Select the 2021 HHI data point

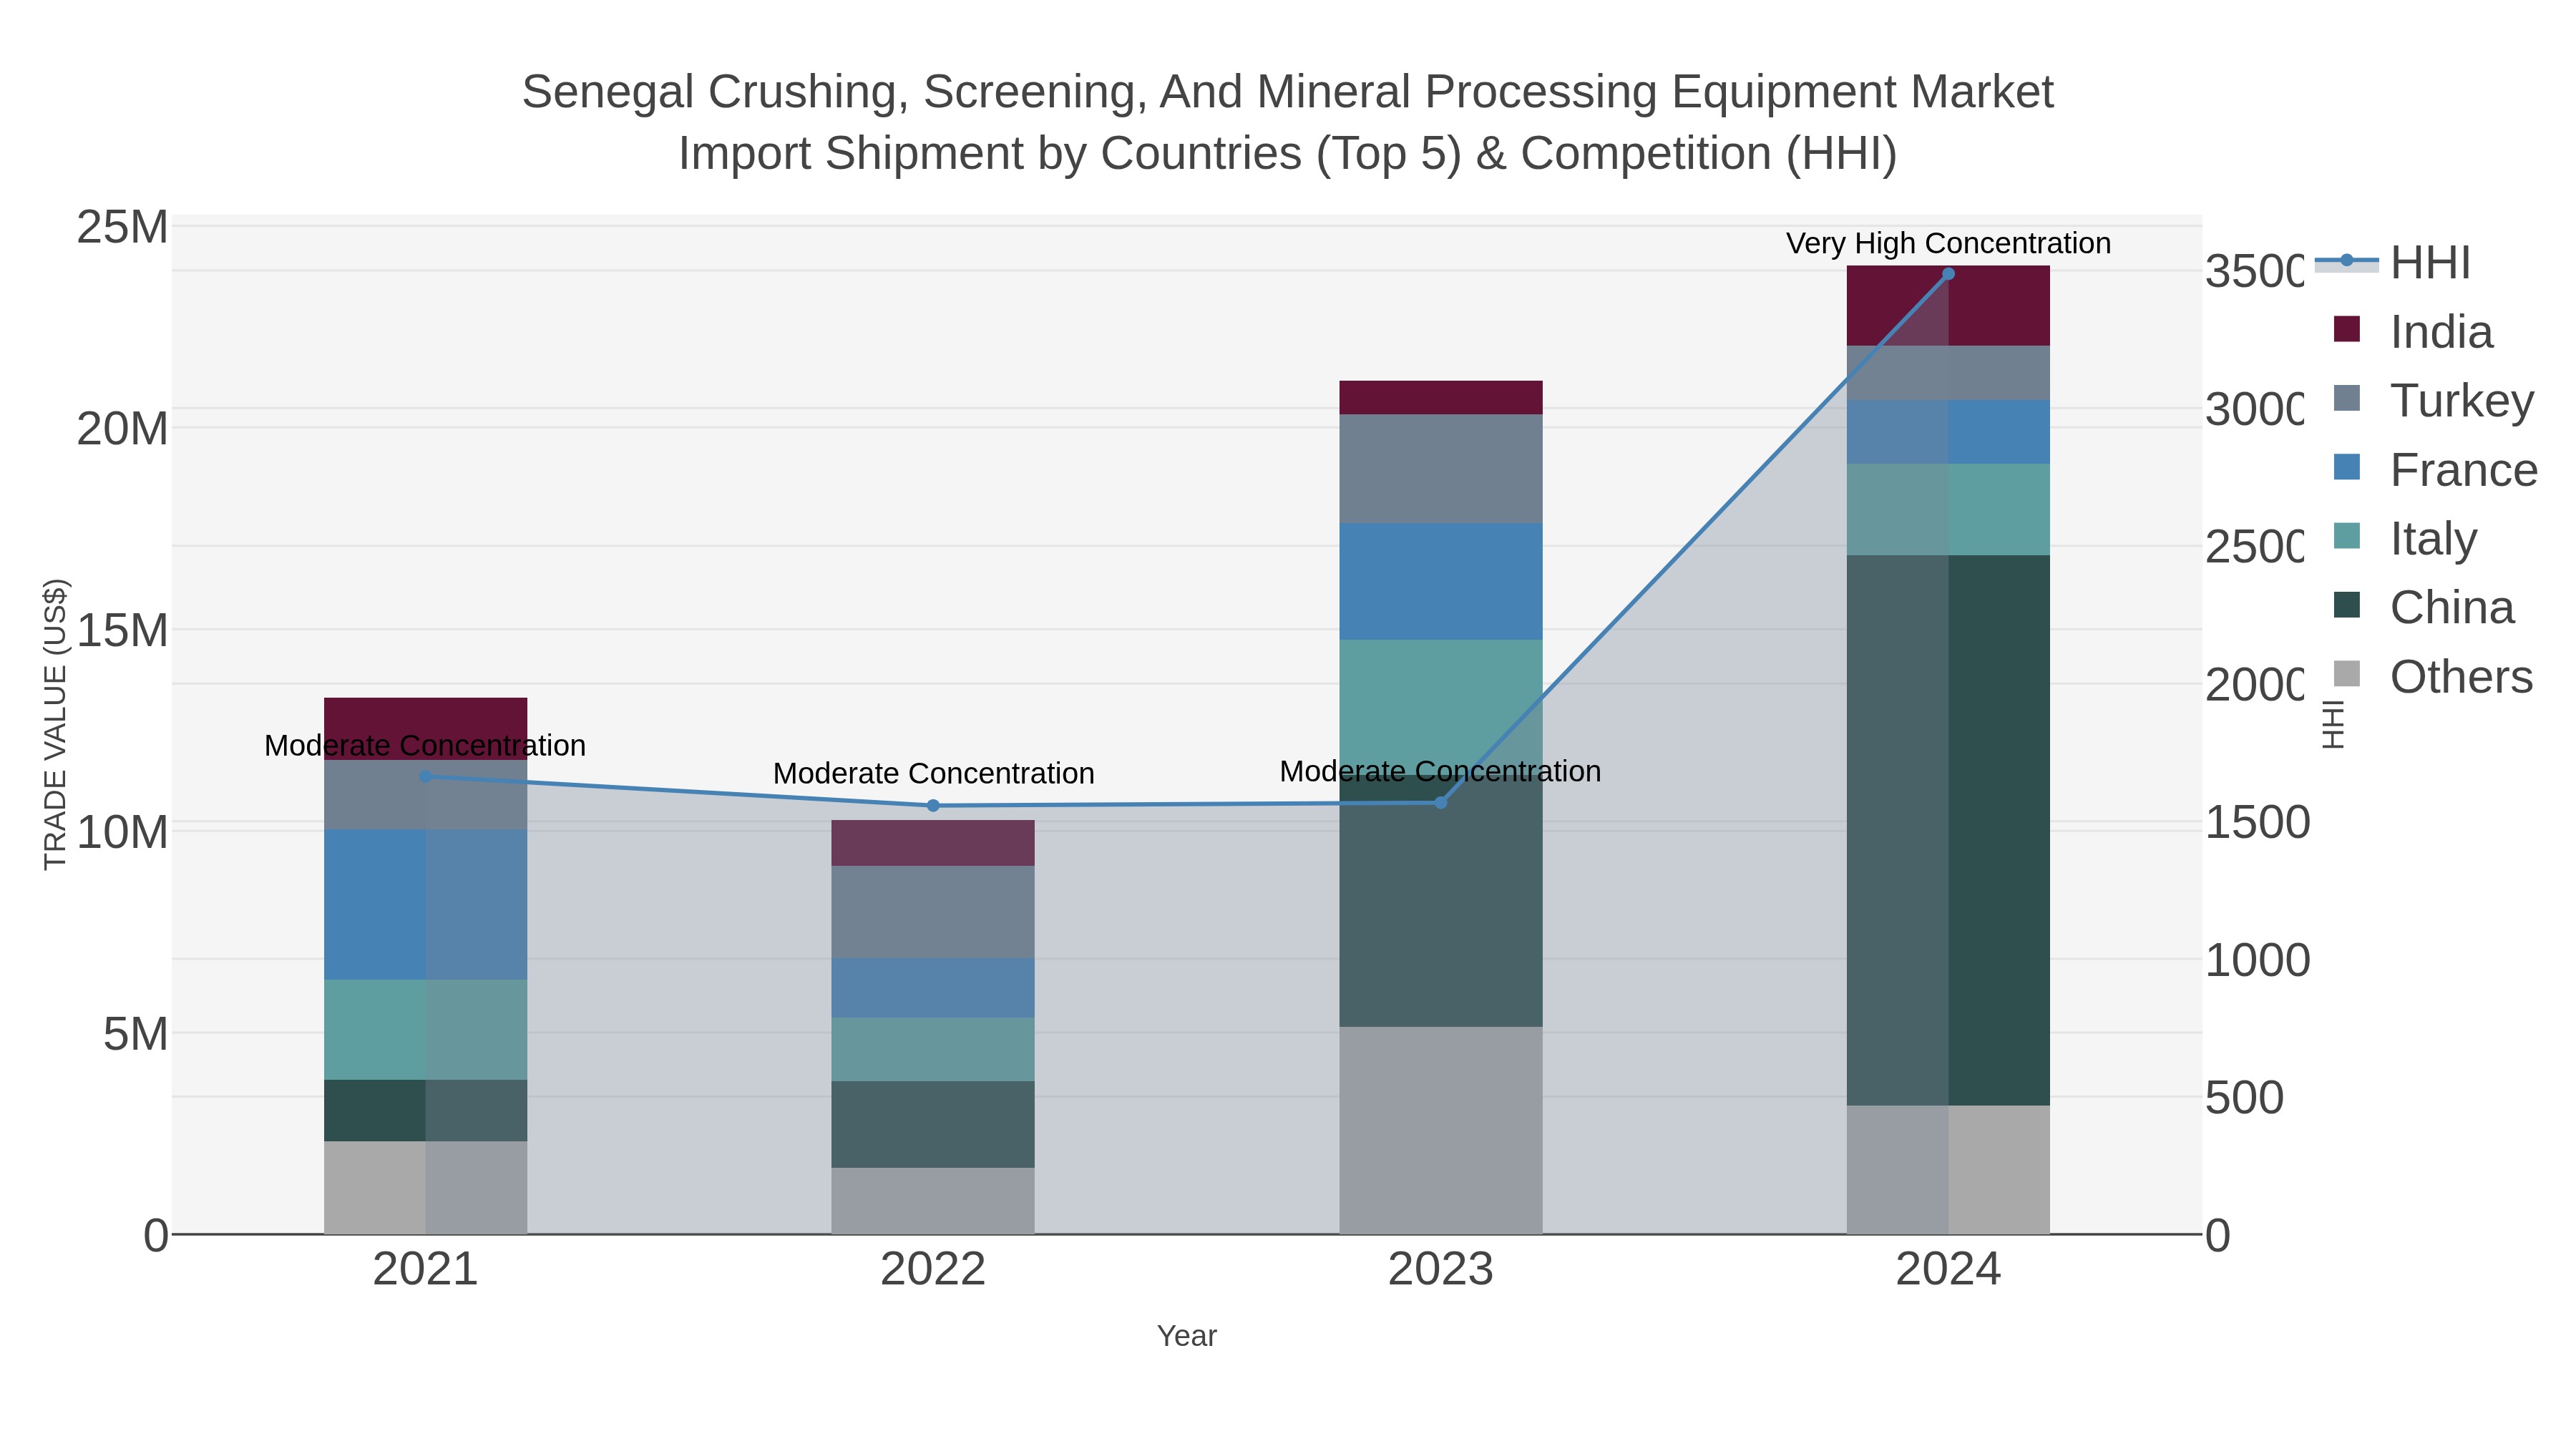click(425, 776)
